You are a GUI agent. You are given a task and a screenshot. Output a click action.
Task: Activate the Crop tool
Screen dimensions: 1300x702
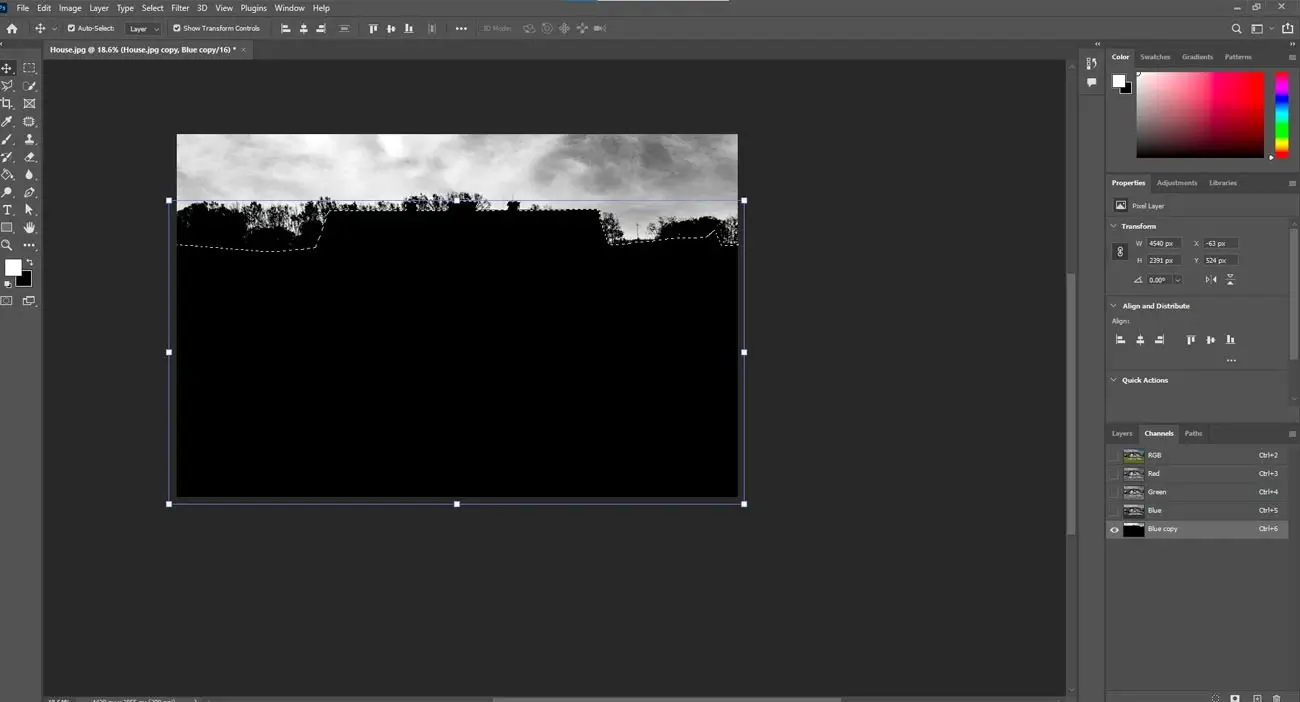click(8, 104)
